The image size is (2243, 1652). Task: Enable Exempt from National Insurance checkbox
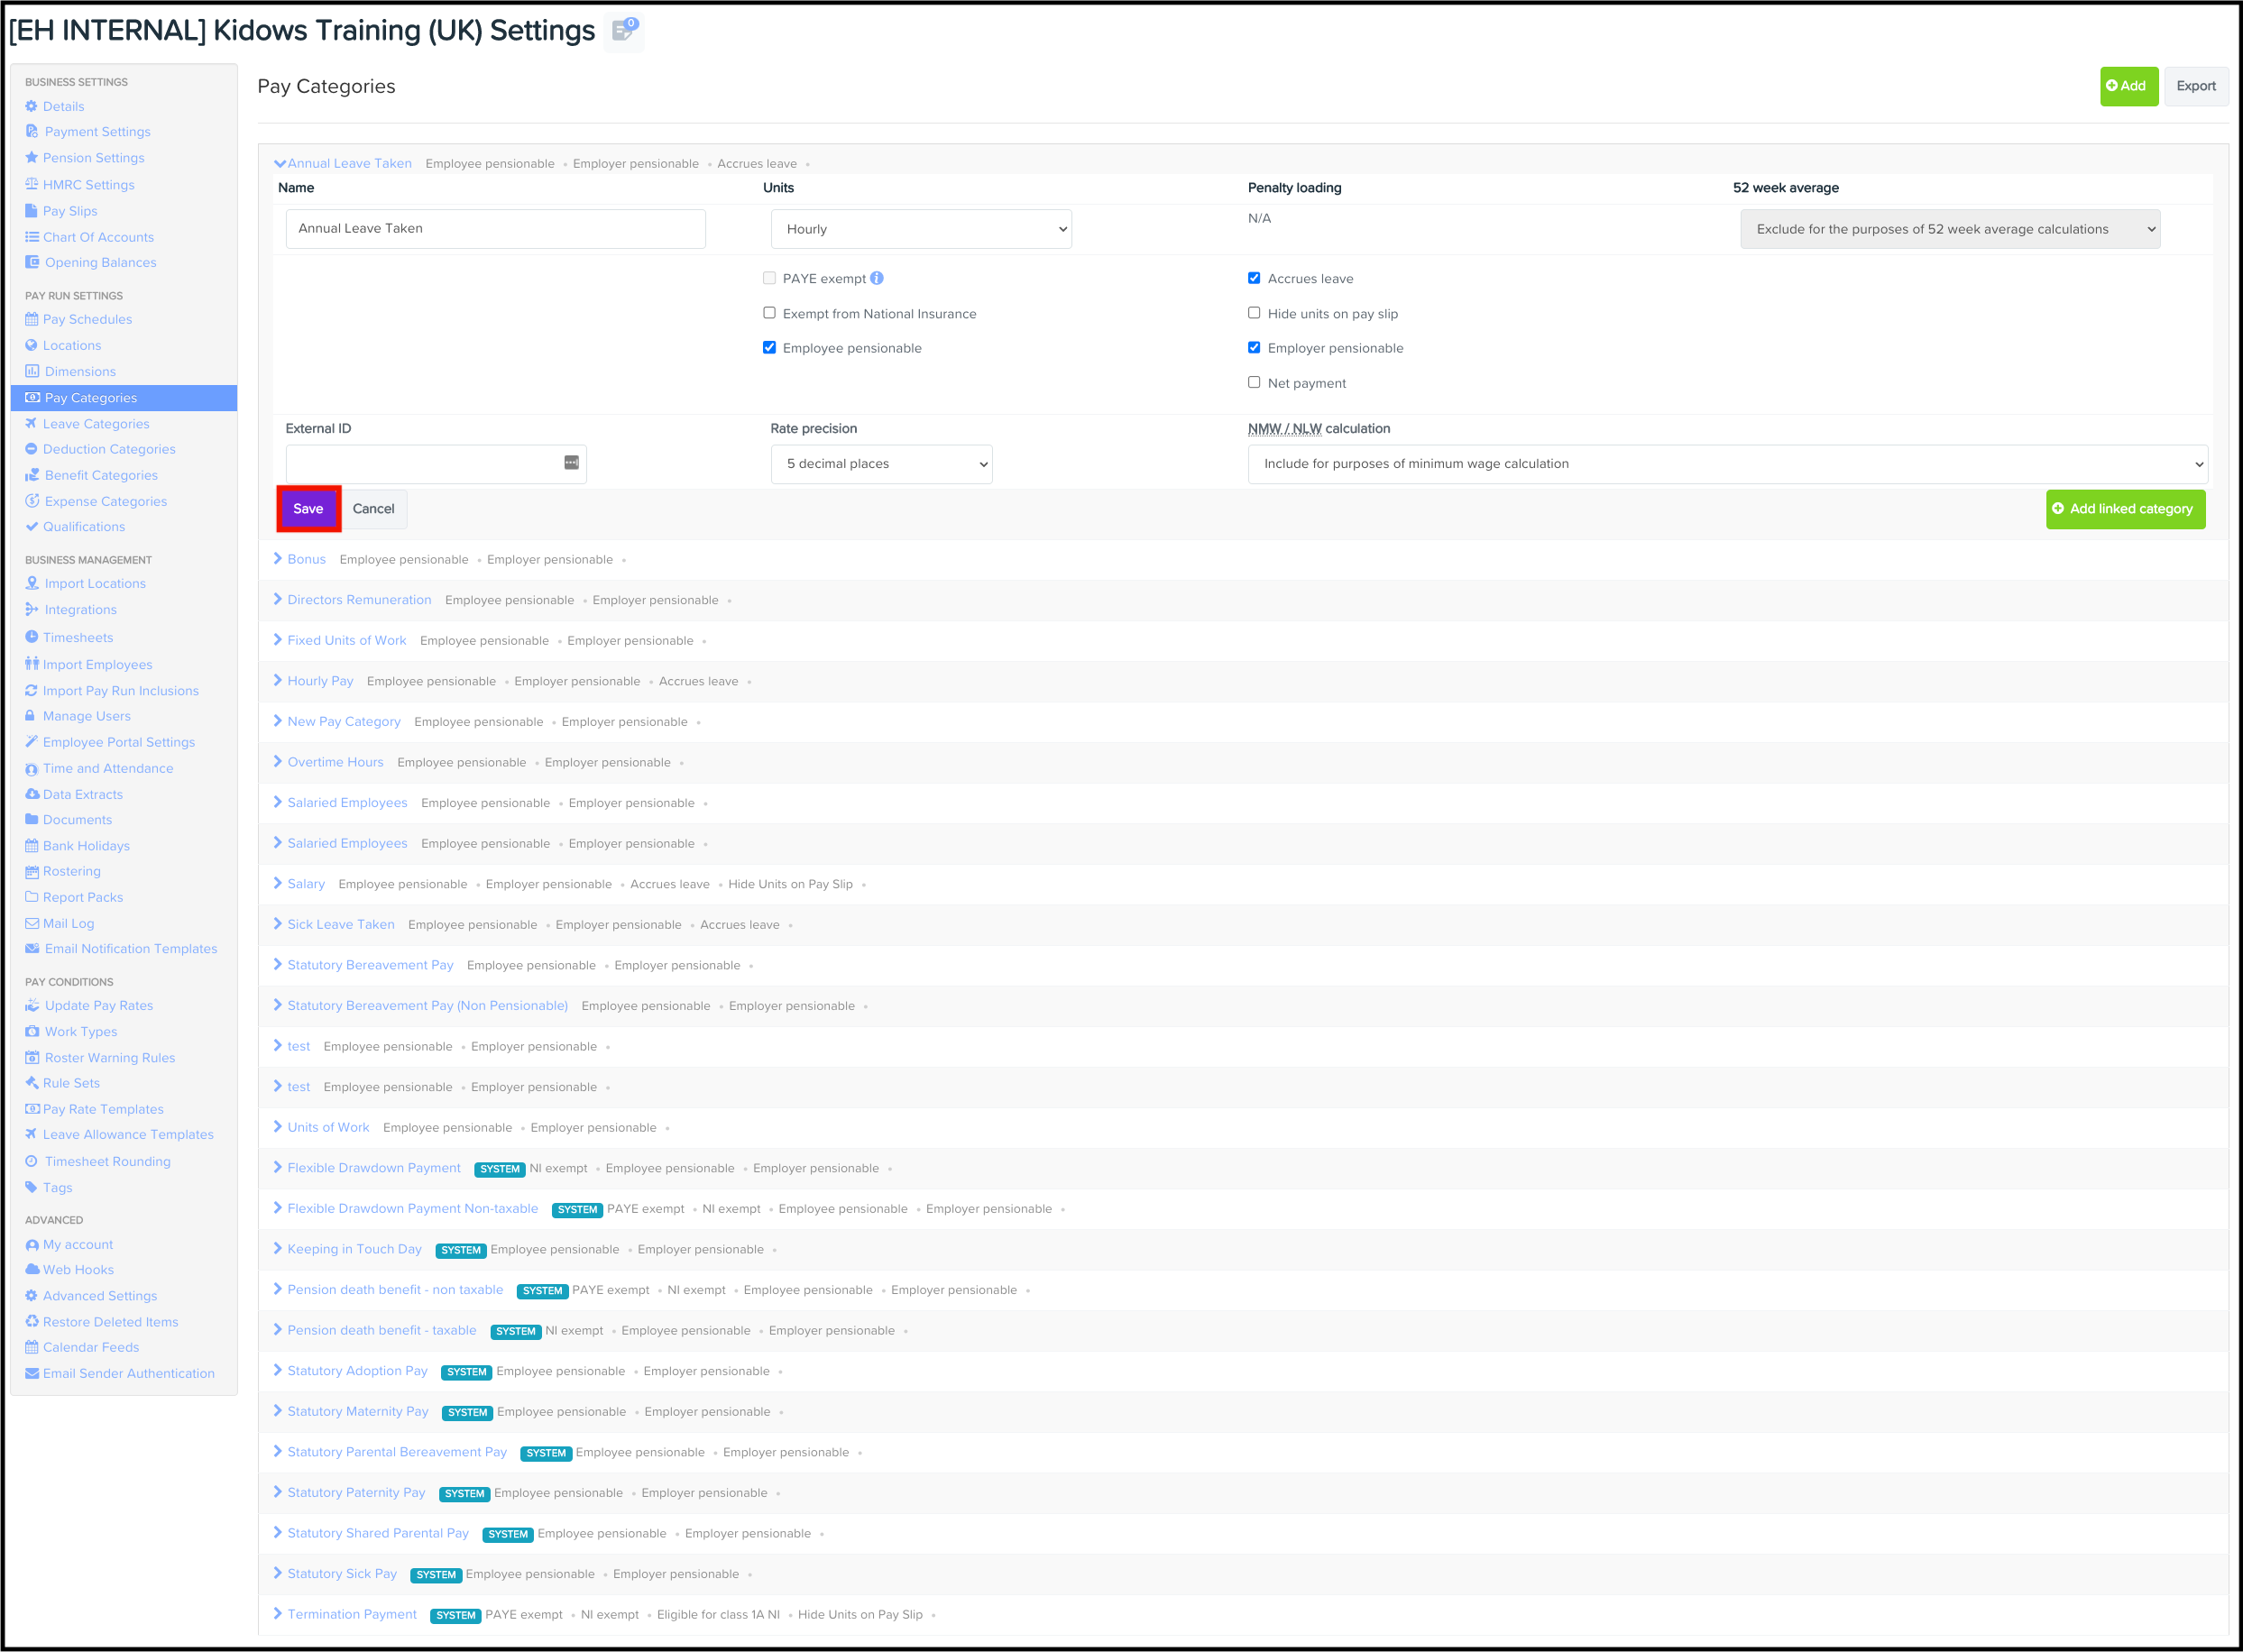pos(769,313)
